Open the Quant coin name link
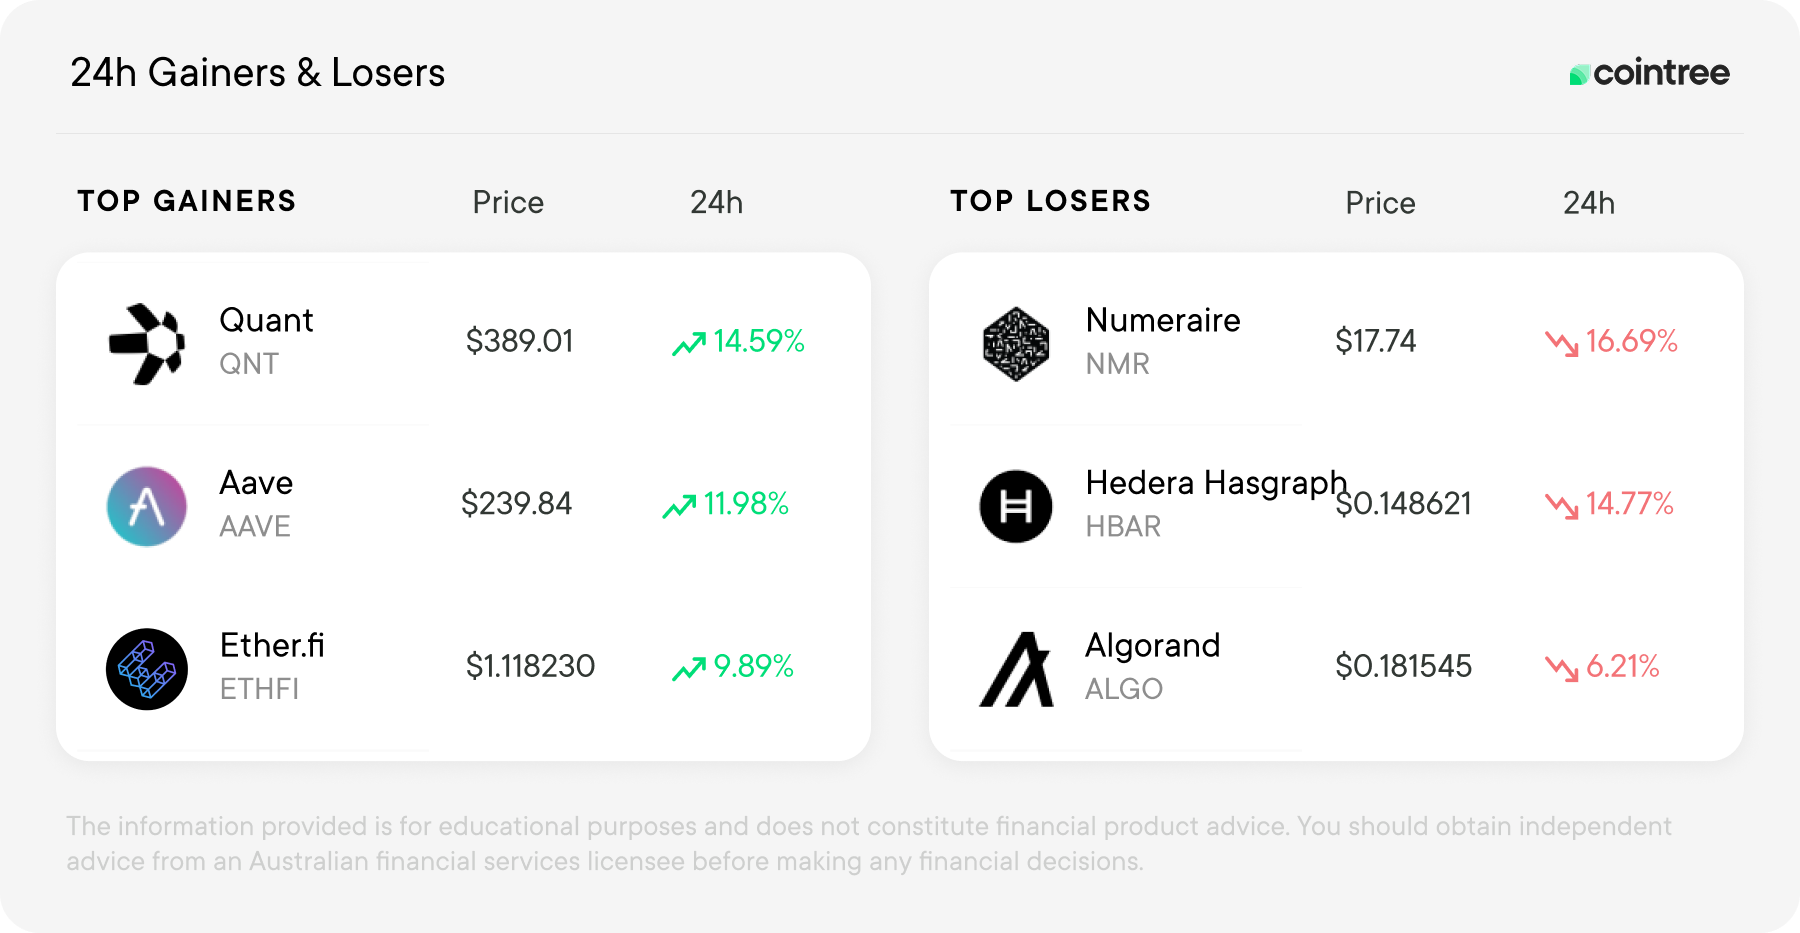 pyautogui.click(x=266, y=320)
